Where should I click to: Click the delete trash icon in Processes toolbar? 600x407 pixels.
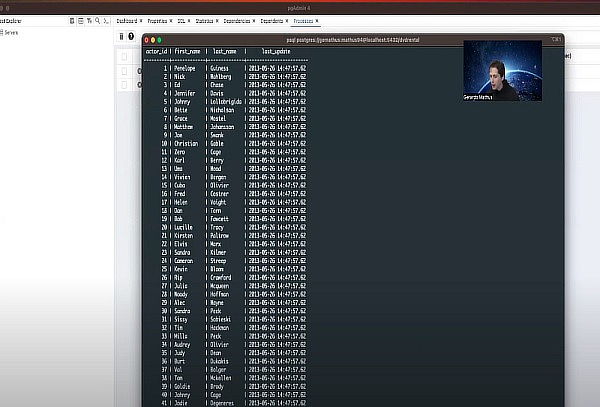point(121,36)
